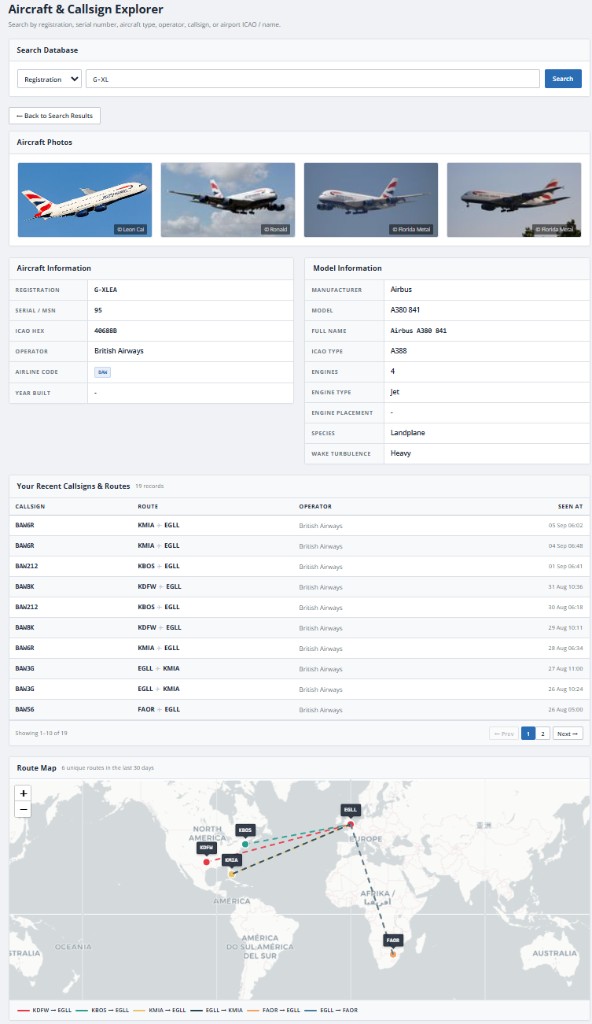Click the manufacturer value Airbus
The image size is (592, 1024).
click(x=401, y=289)
